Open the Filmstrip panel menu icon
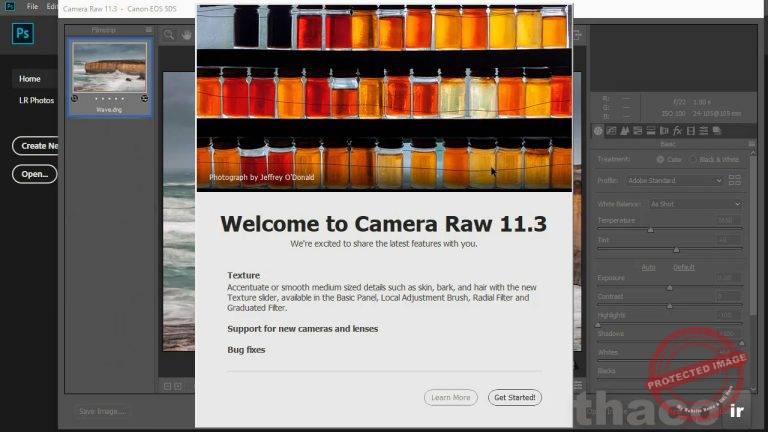 click(148, 30)
